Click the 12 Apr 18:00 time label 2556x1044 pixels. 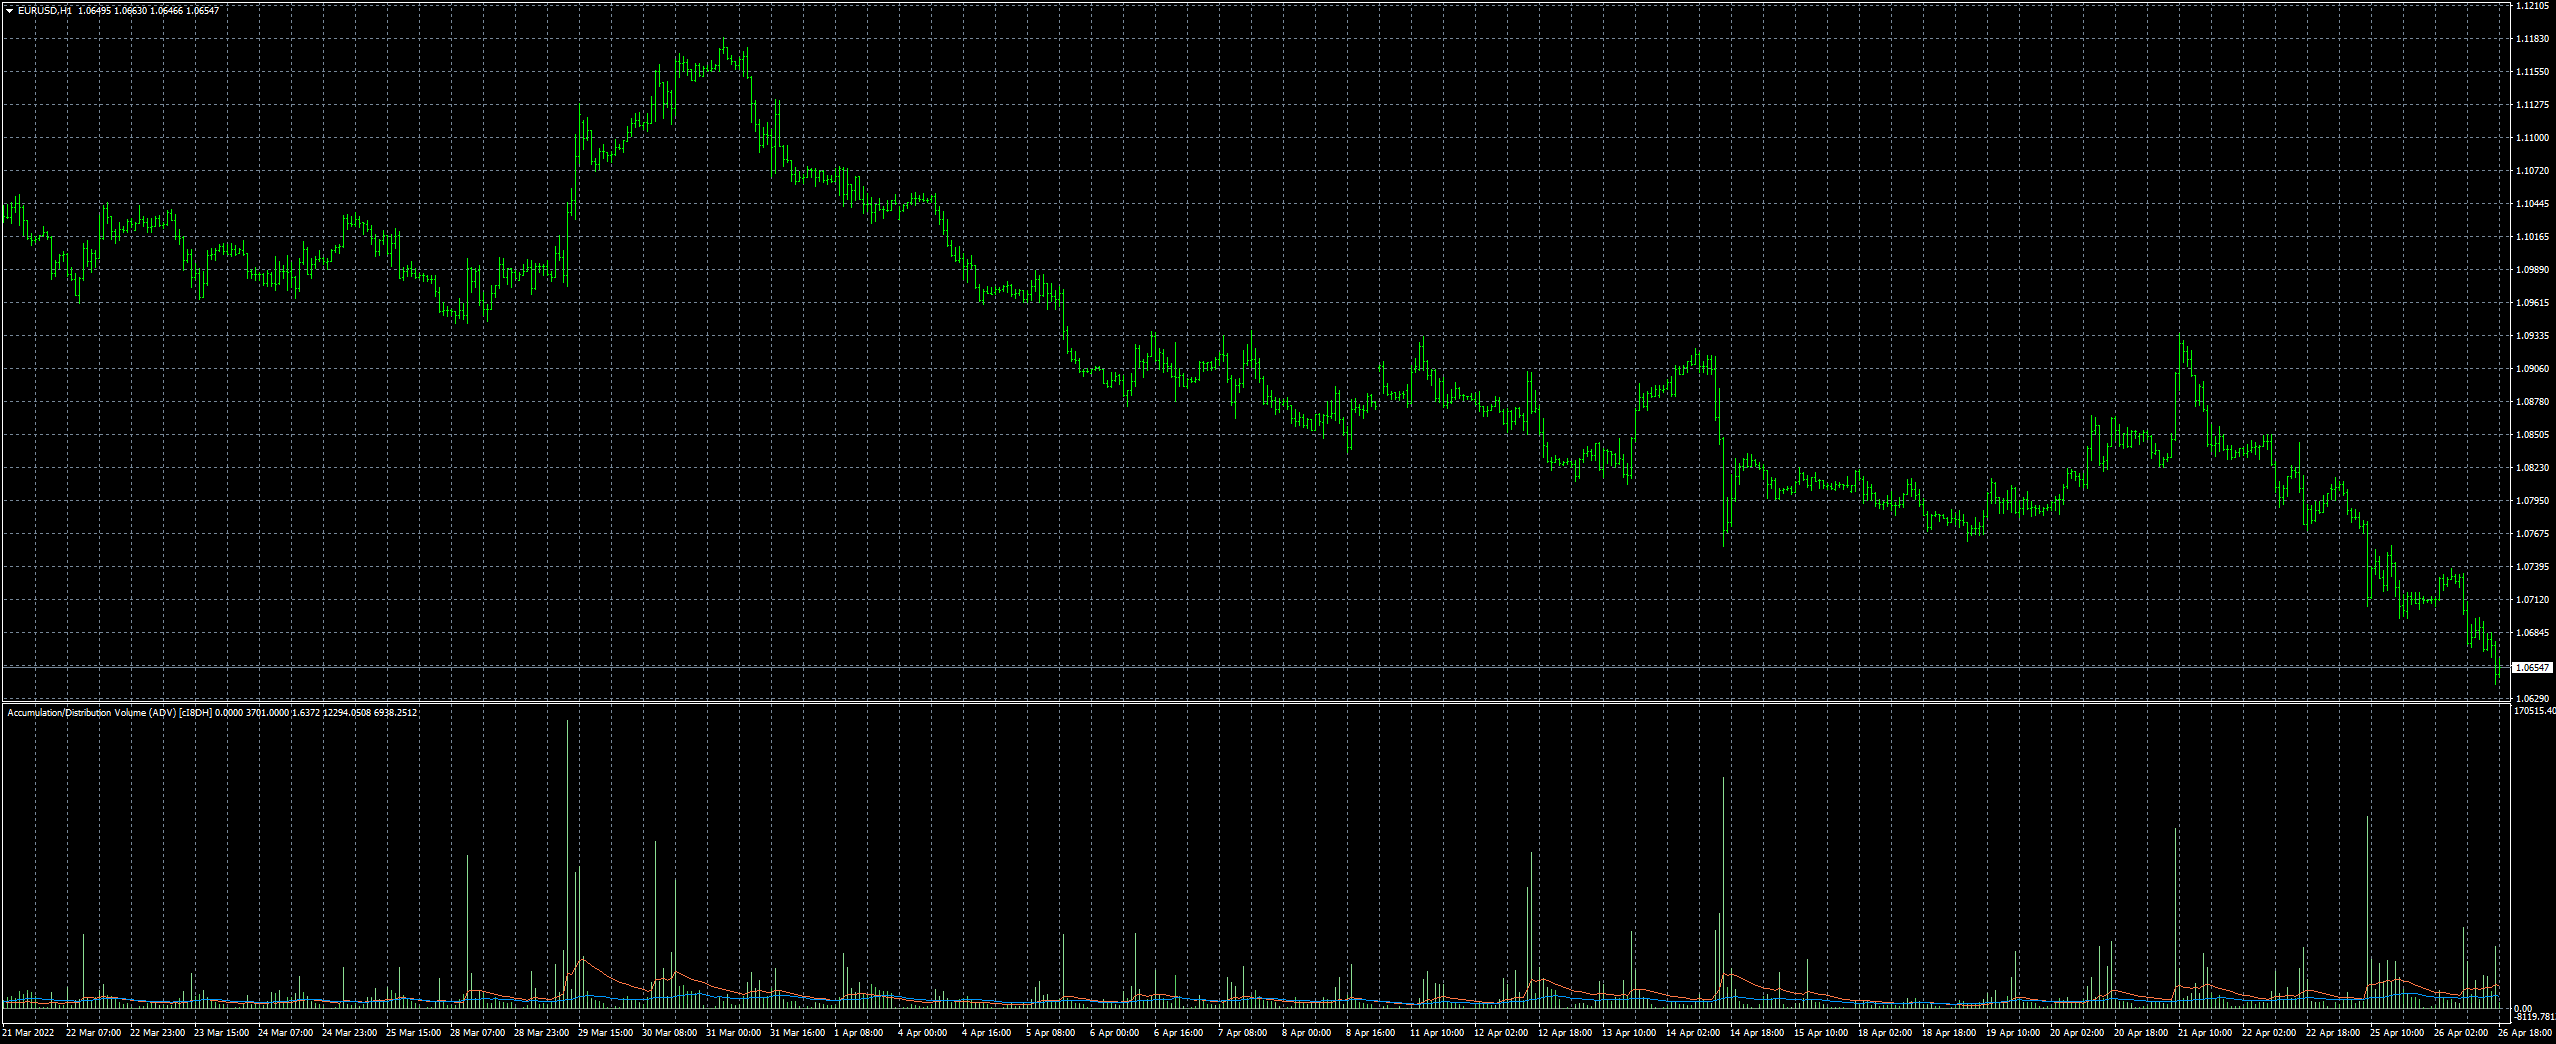pyautogui.click(x=1565, y=1033)
